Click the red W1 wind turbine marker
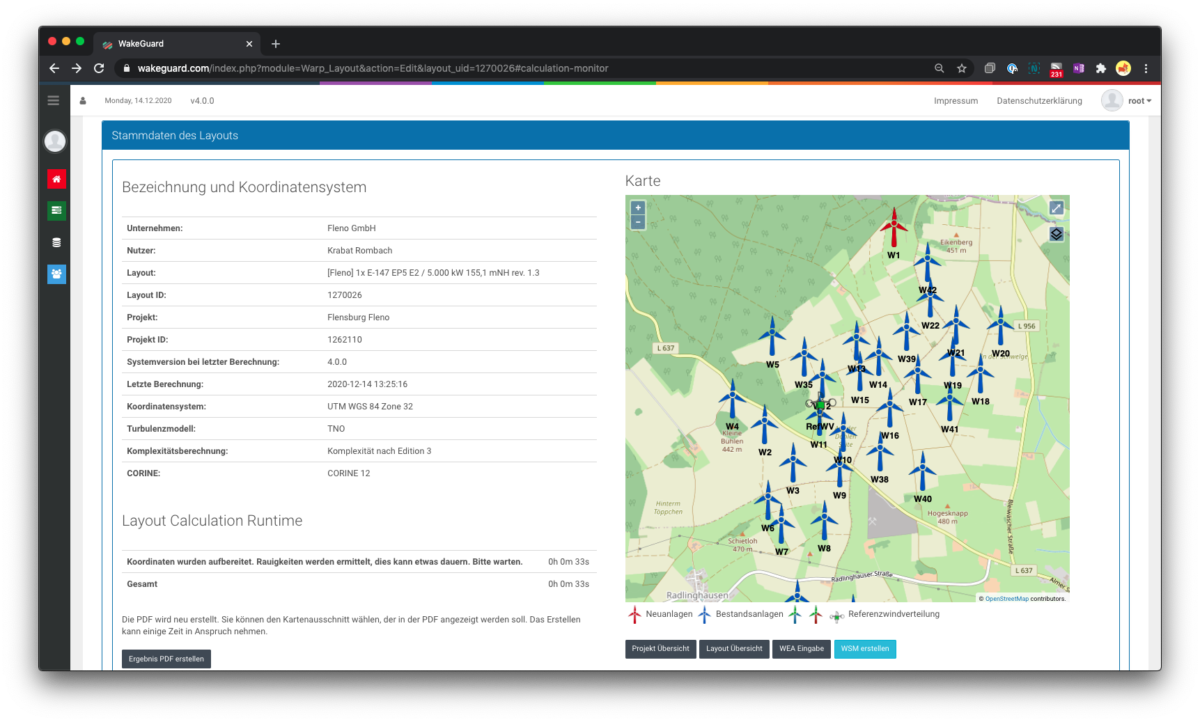Screen dimensions: 1200x722 893,228
